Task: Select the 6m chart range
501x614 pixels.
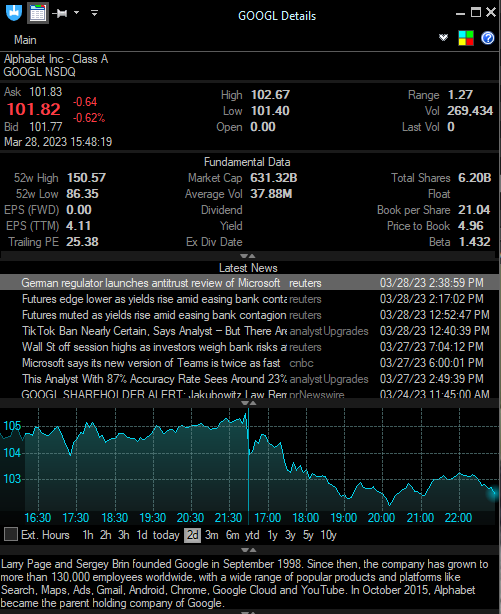Action: [x=232, y=535]
